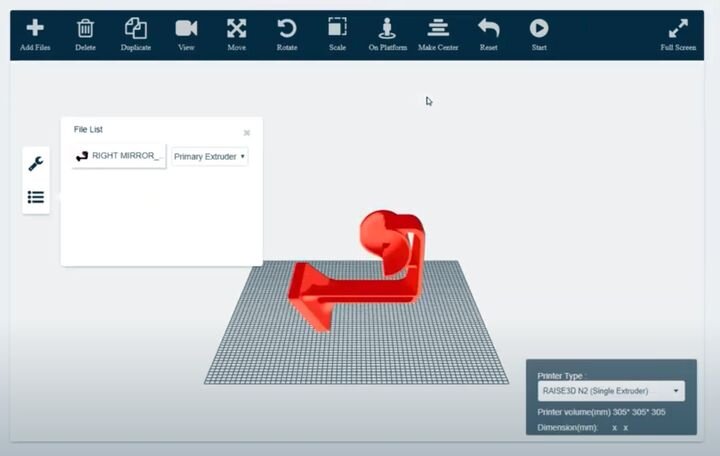The image size is (720, 456).
Task: Select the RIGHT MIRROR file entry
Action: [119, 156]
